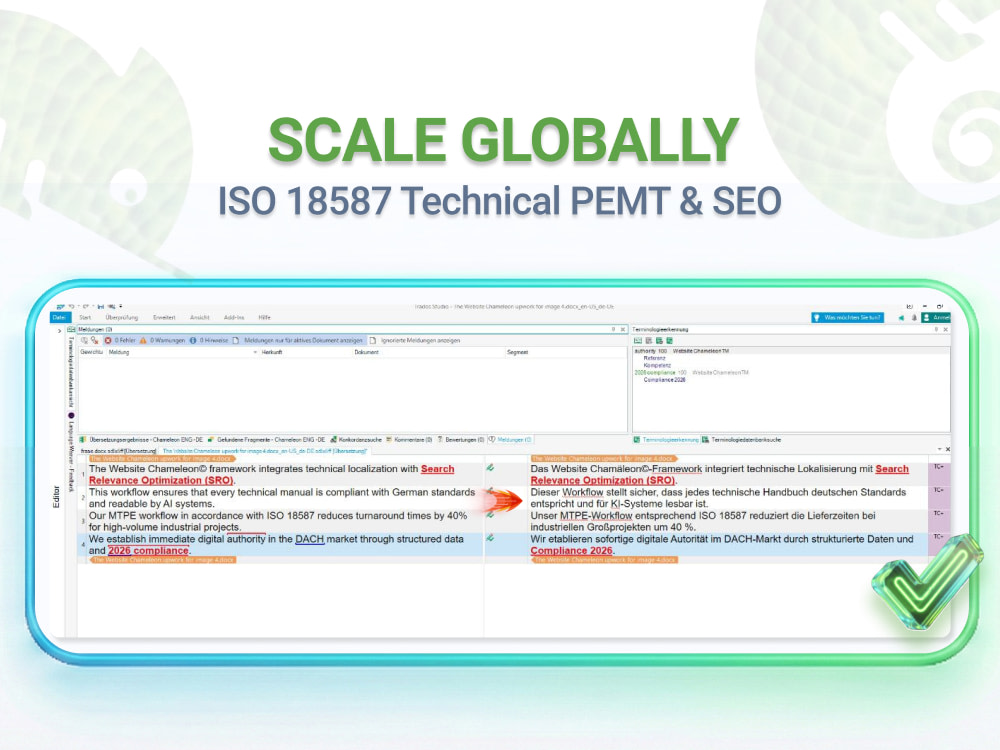Viewport: 1000px width, 750px height.
Task: Click the notification bell icon
Action: click(x=914, y=318)
